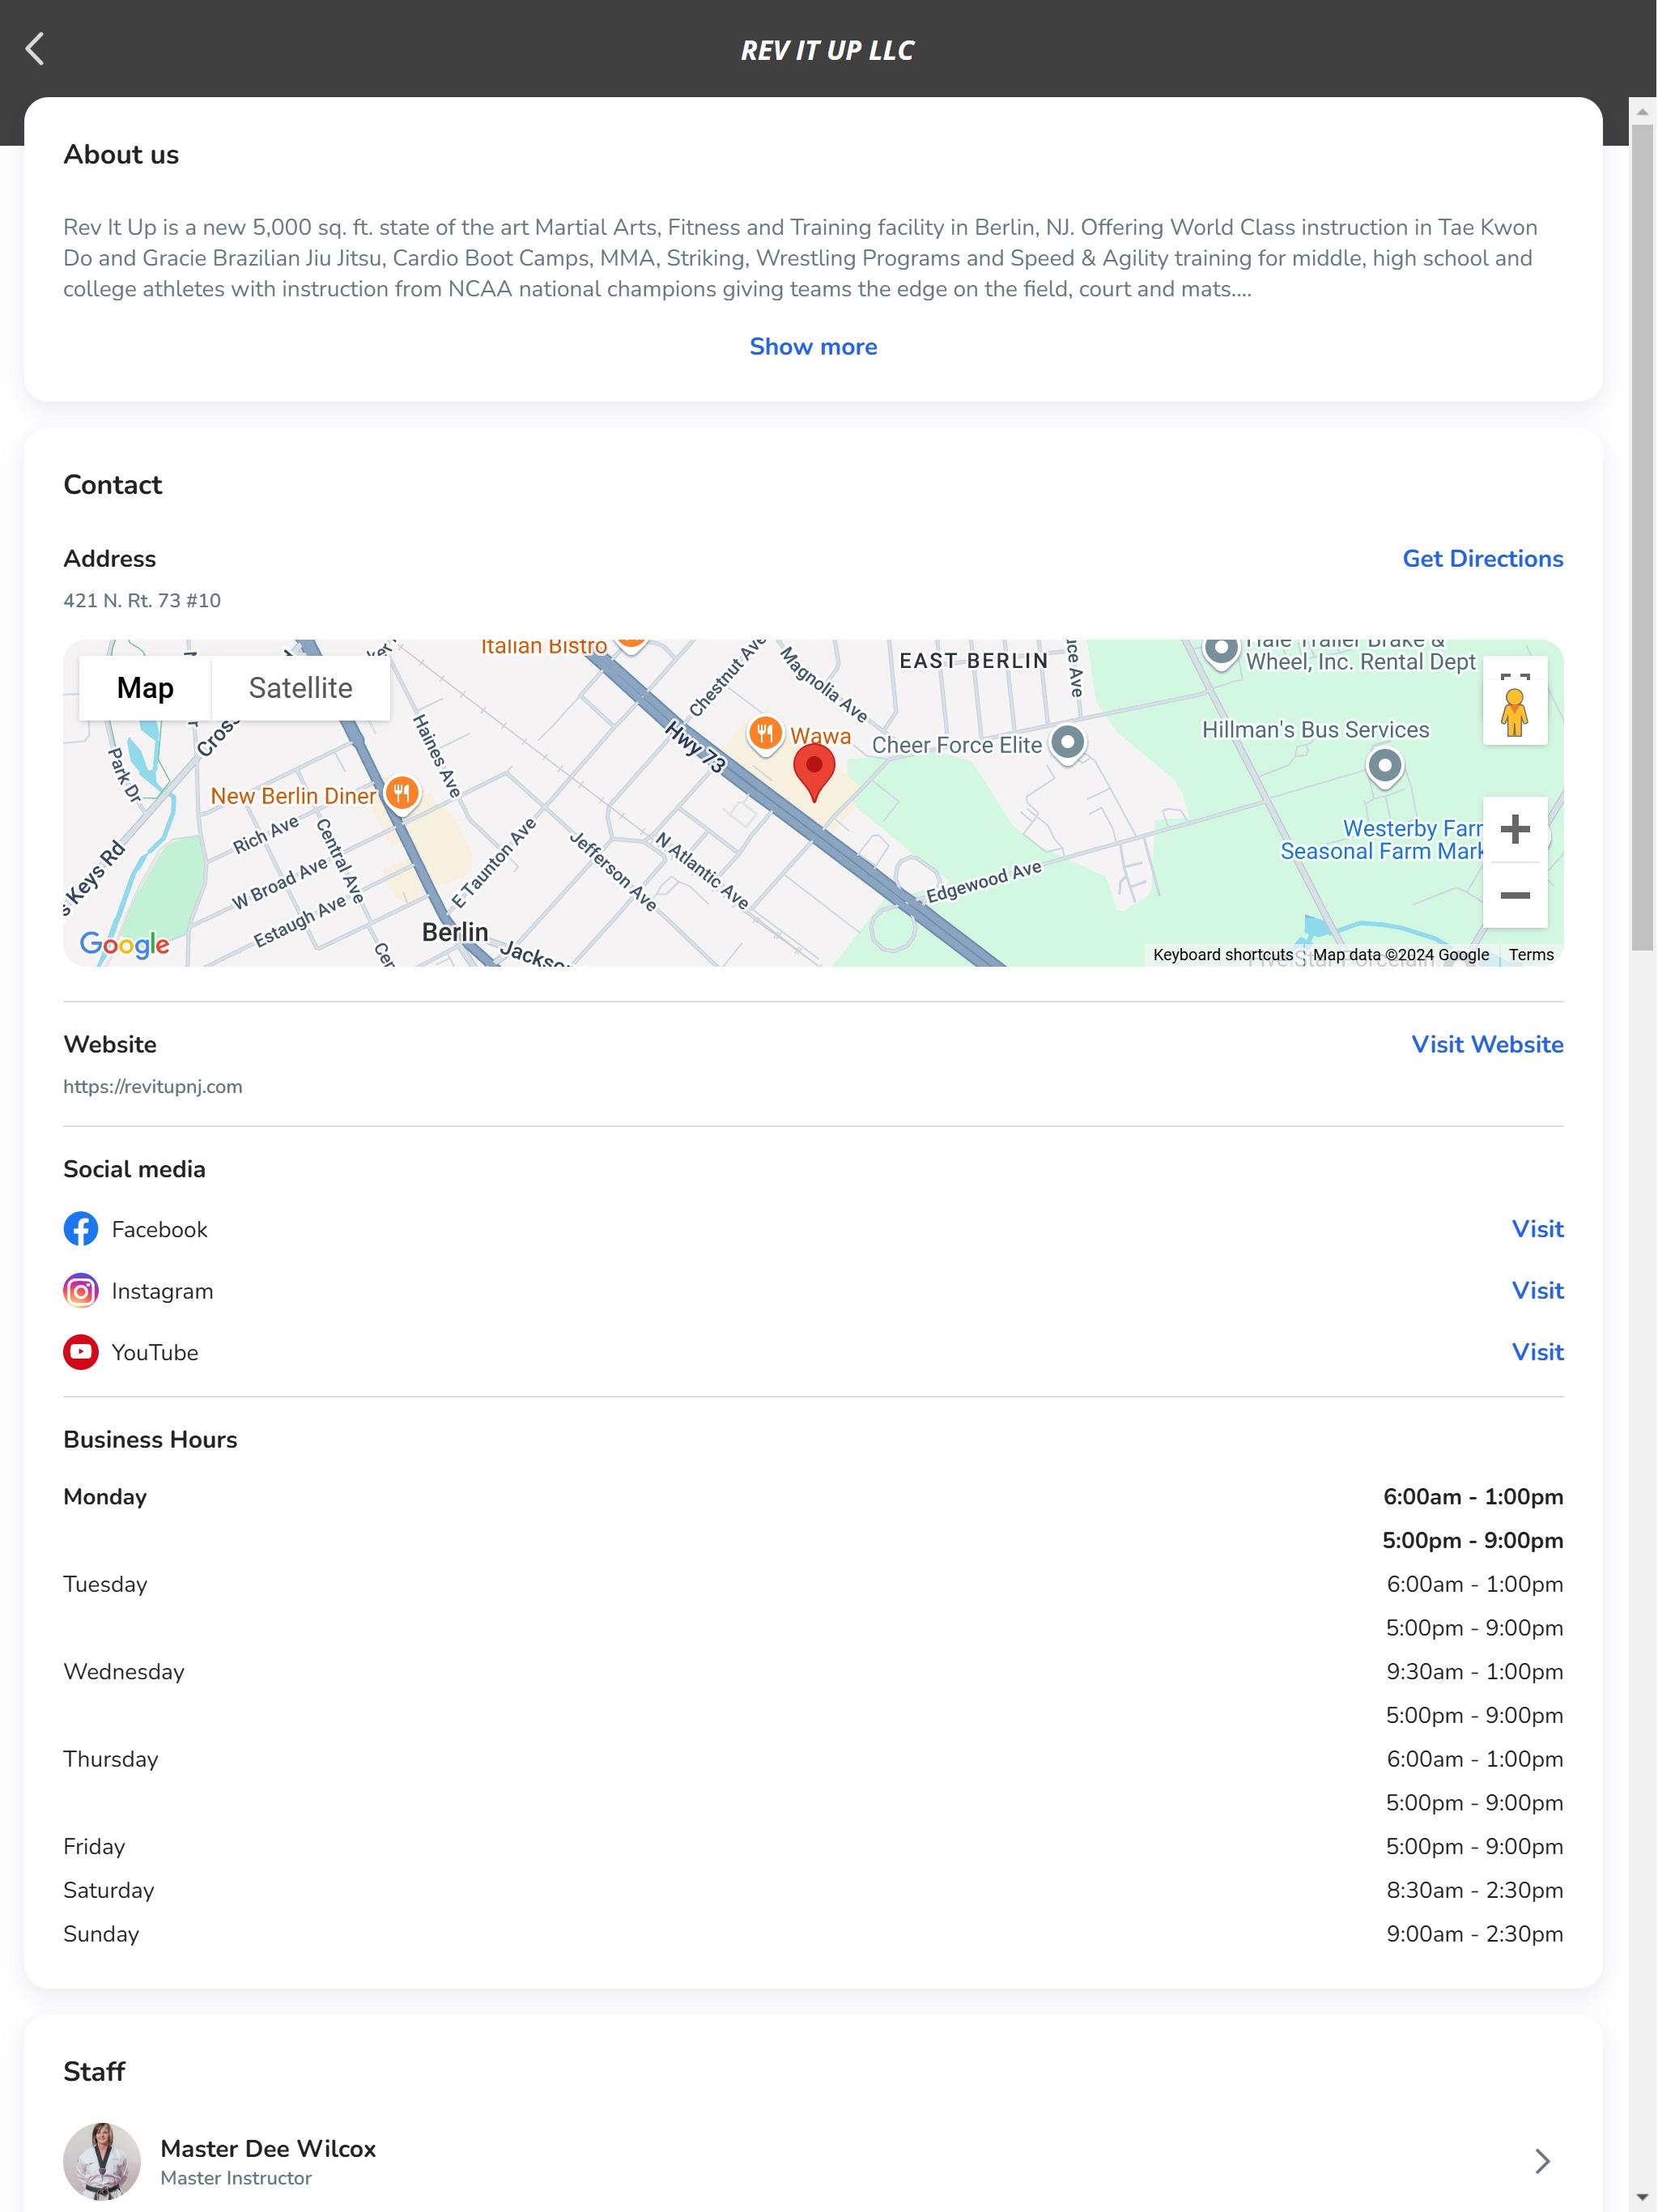Image resolution: width=1658 pixels, height=2212 pixels.
Task: Click Master Dee Wilcox name
Action: [268, 2148]
